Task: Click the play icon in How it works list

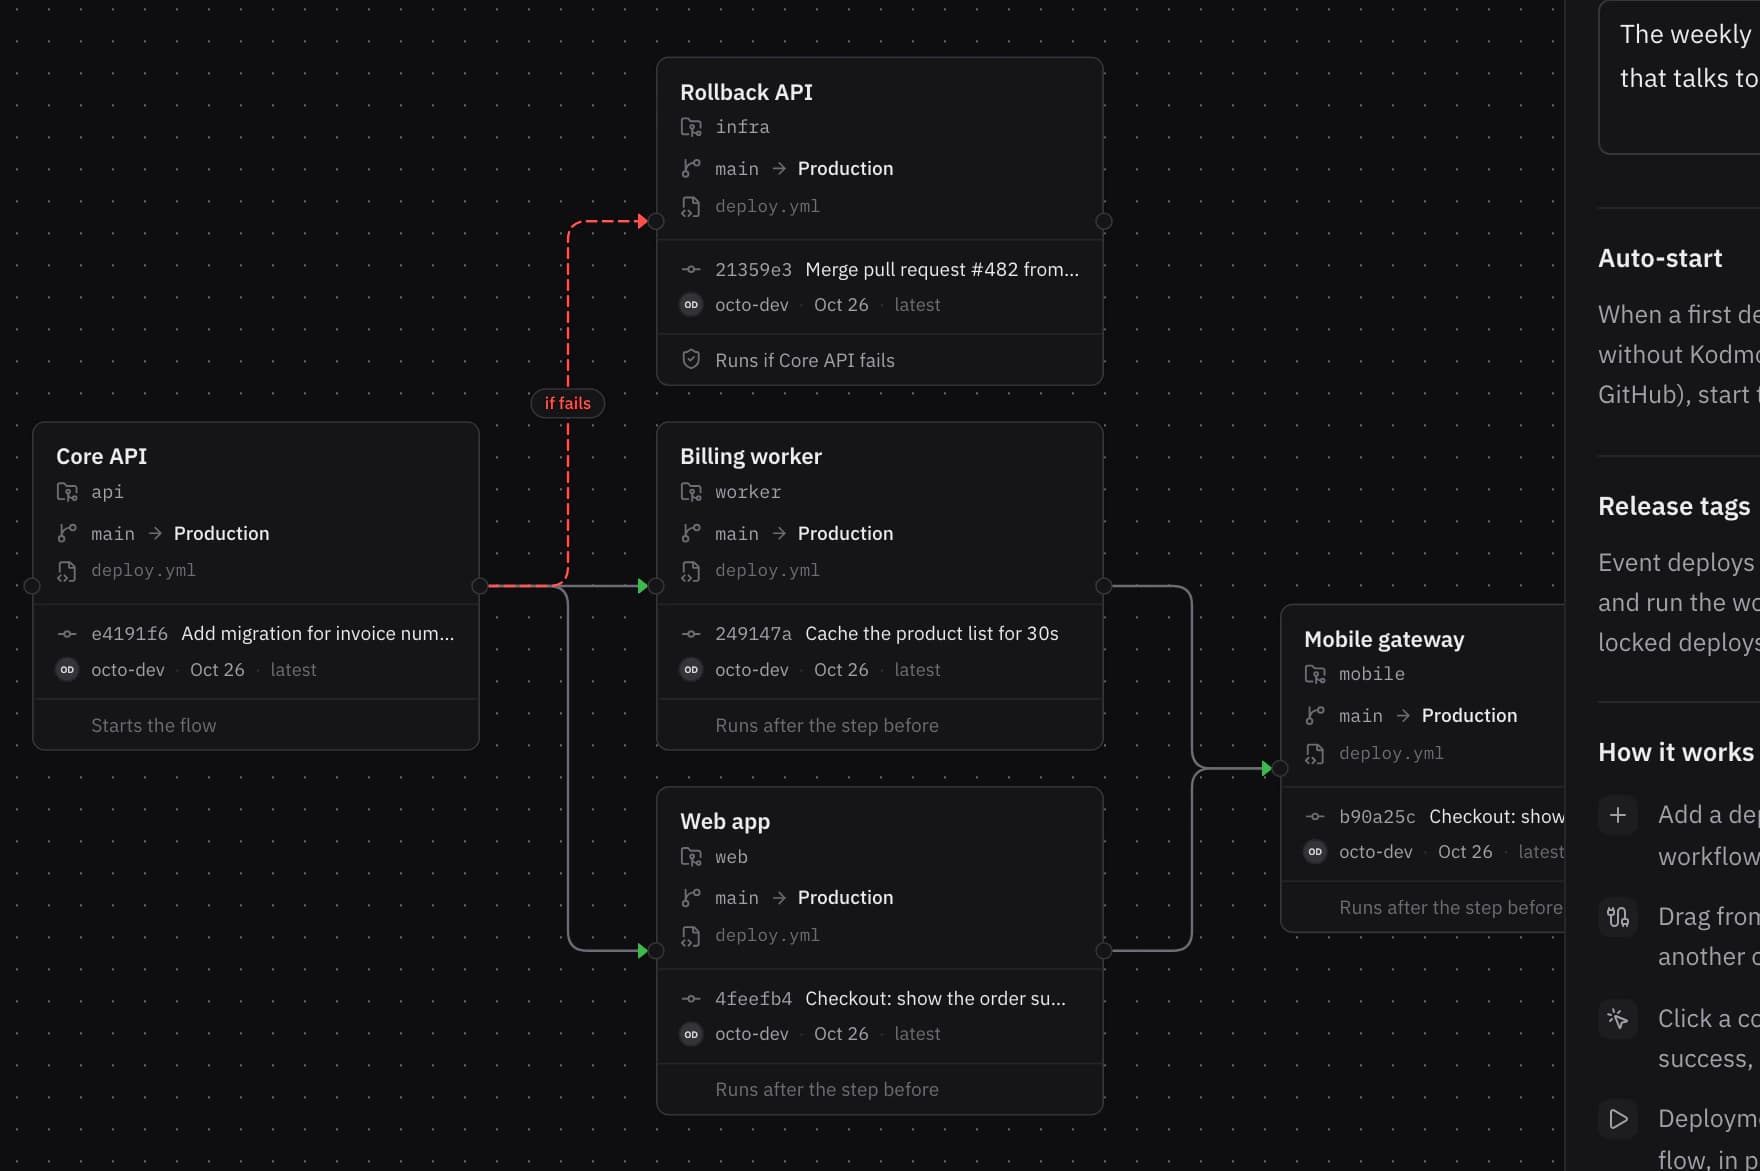Action: [x=1618, y=1119]
